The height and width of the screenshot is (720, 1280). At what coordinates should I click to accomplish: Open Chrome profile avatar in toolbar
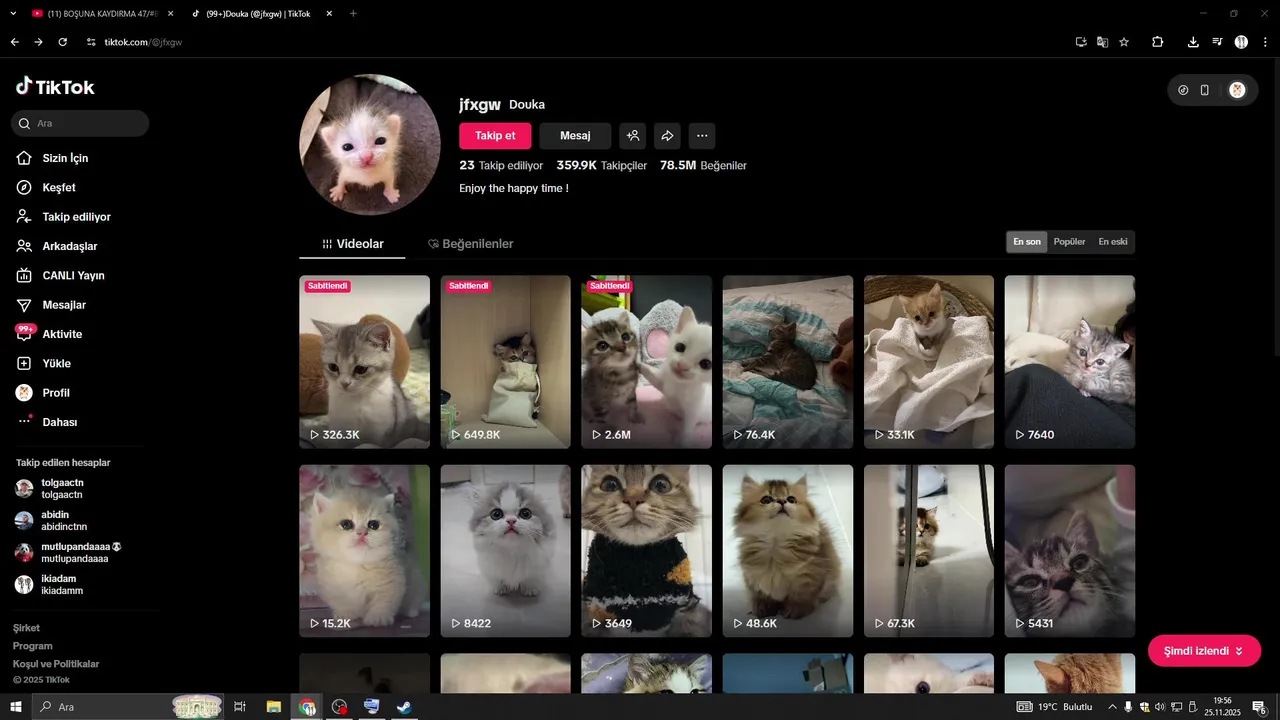(x=1241, y=42)
